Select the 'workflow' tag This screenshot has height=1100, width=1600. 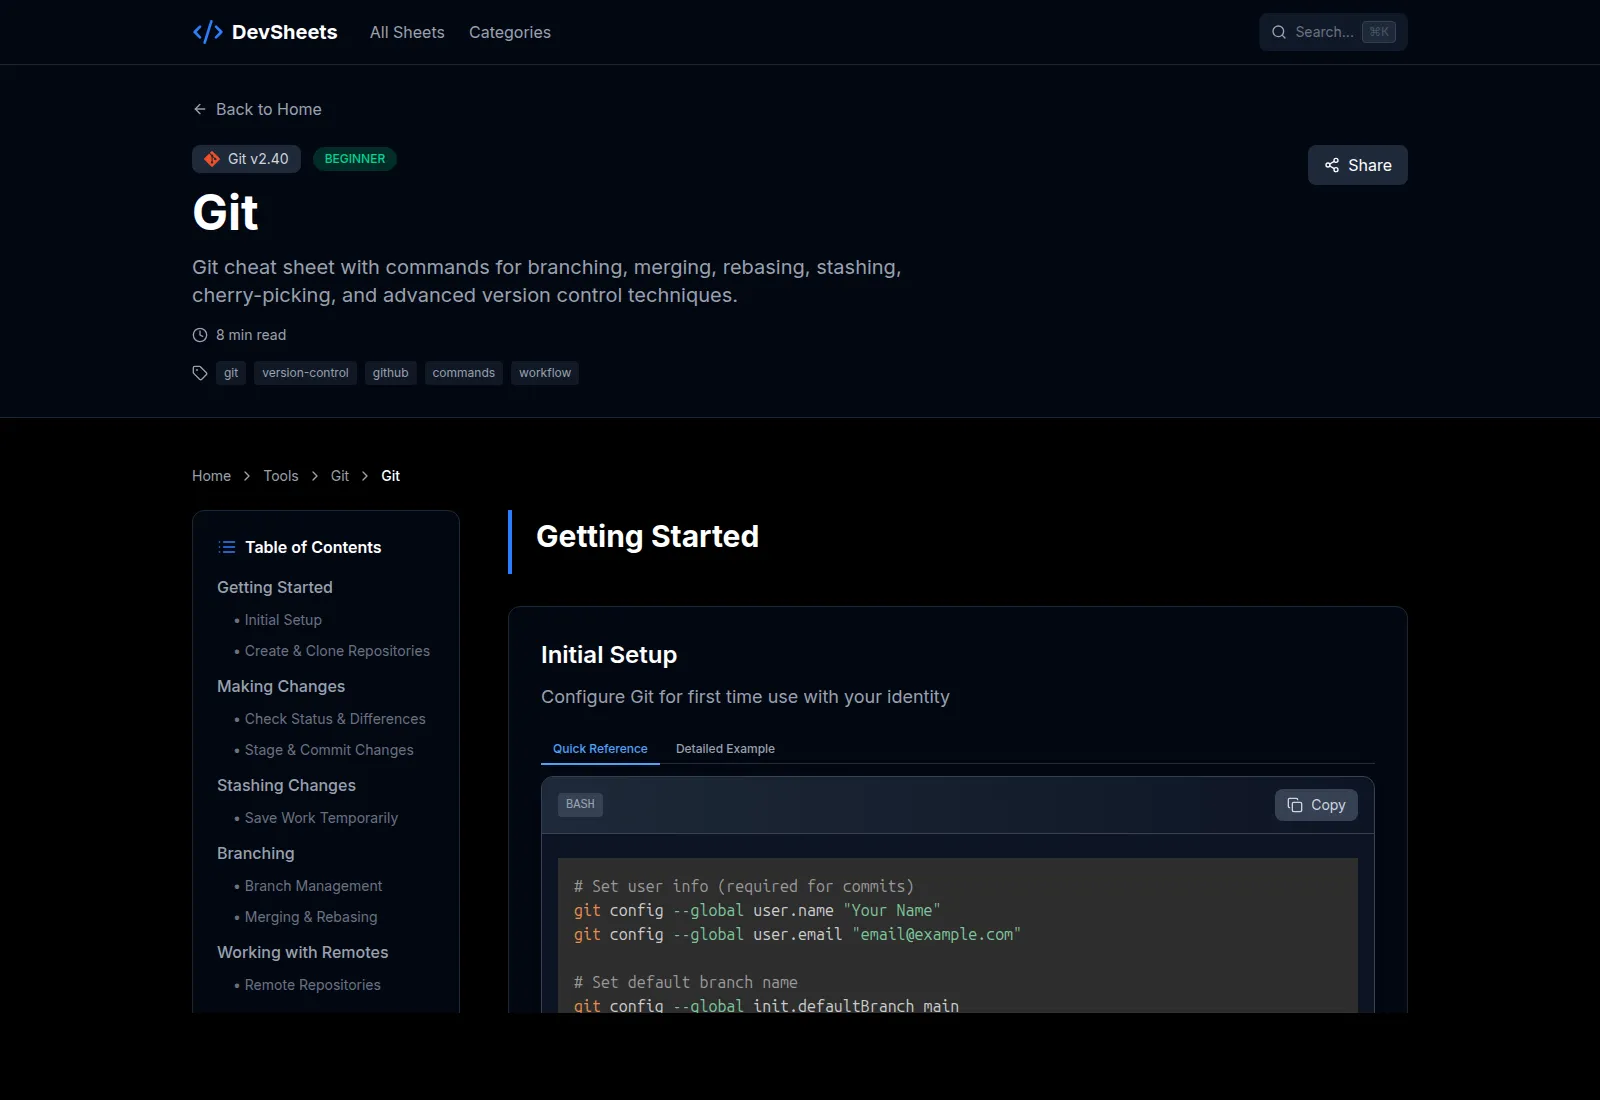(545, 373)
